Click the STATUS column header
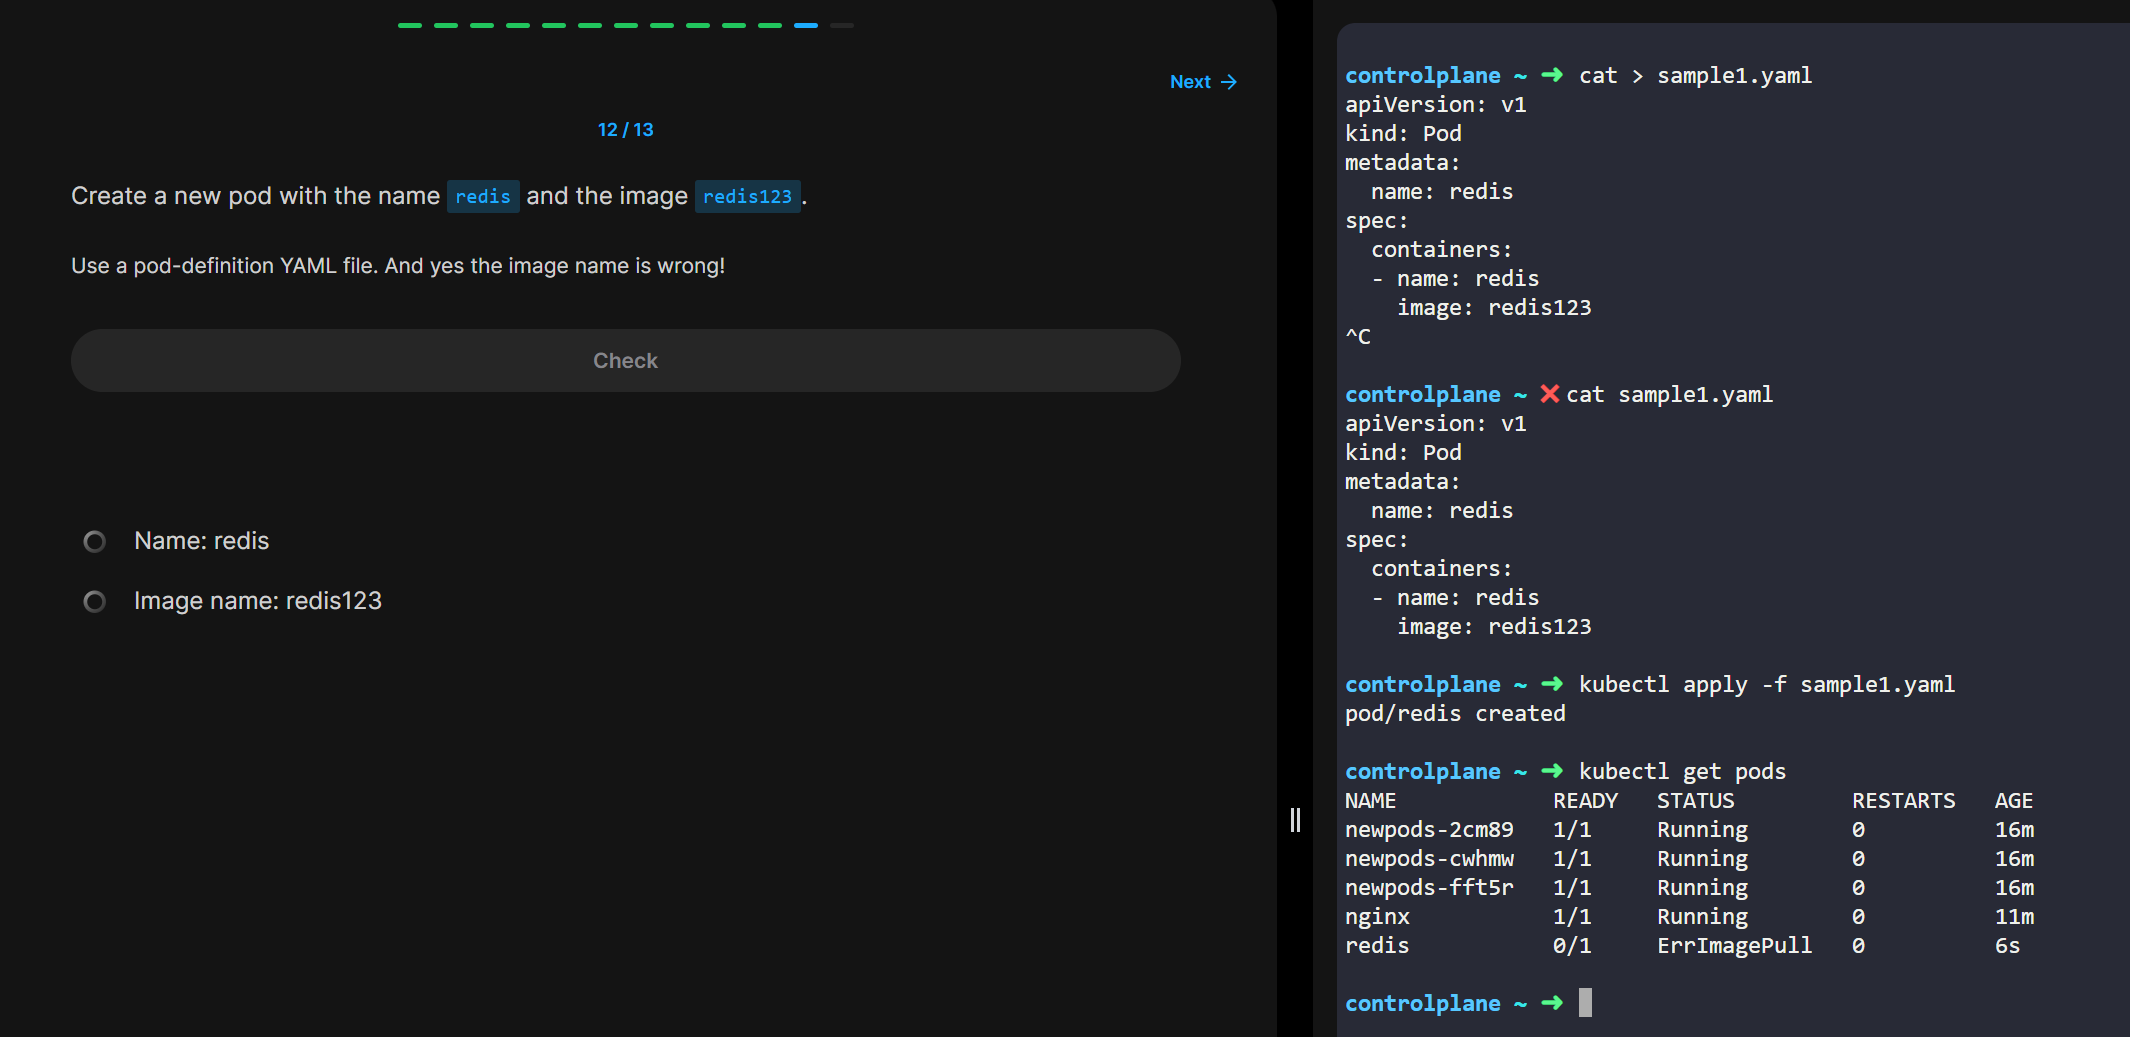This screenshot has height=1037, width=2130. (1695, 801)
